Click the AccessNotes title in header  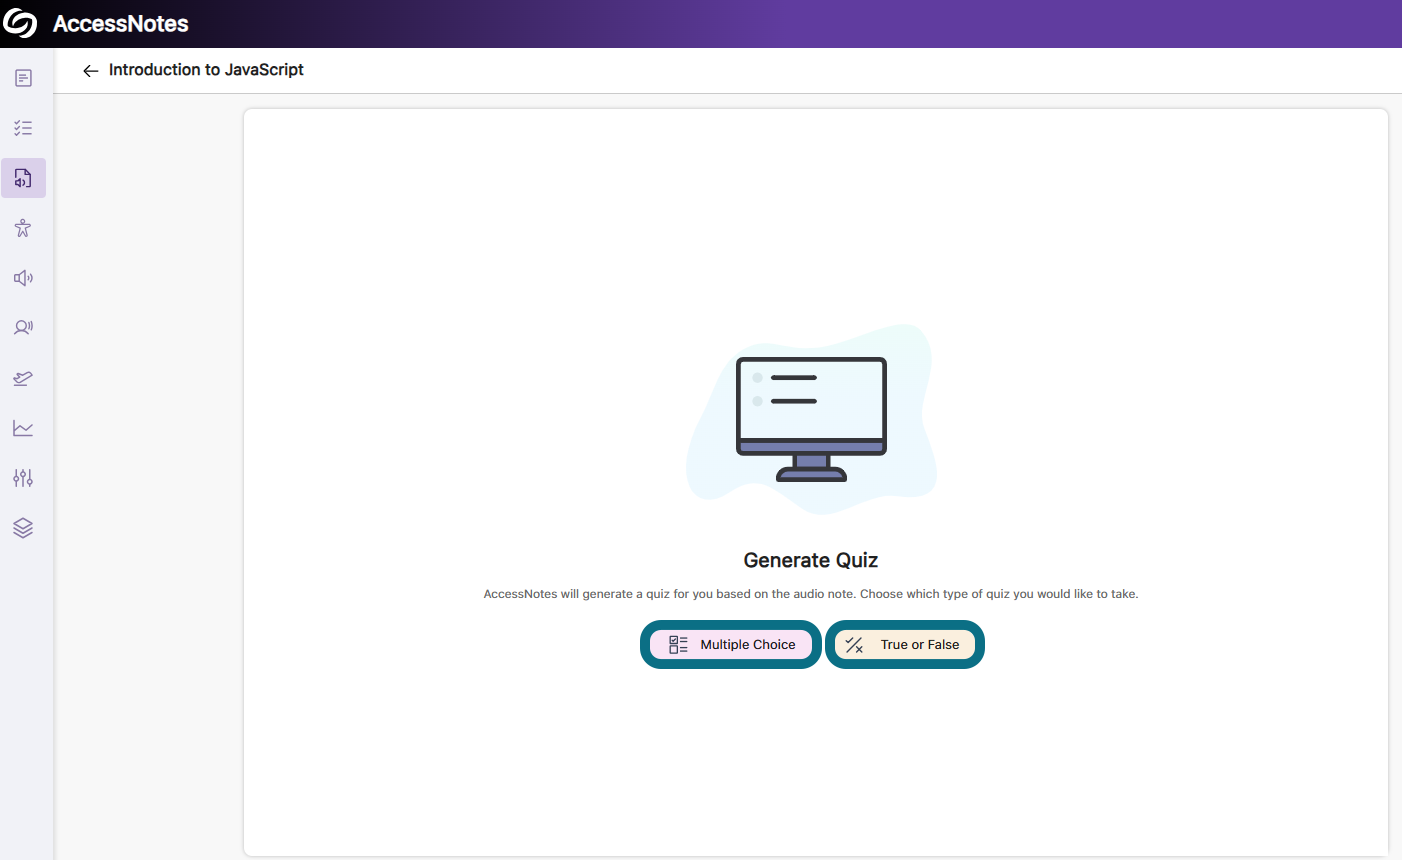pos(121,24)
